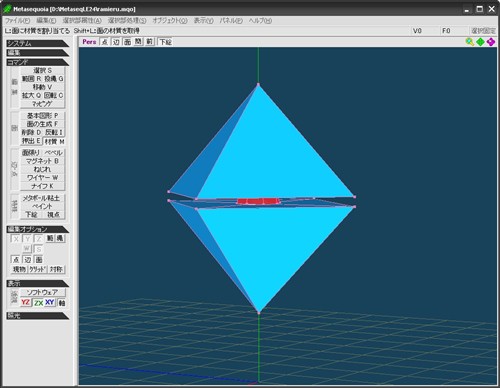Open the 編集(E) menu

[x=46, y=21]
